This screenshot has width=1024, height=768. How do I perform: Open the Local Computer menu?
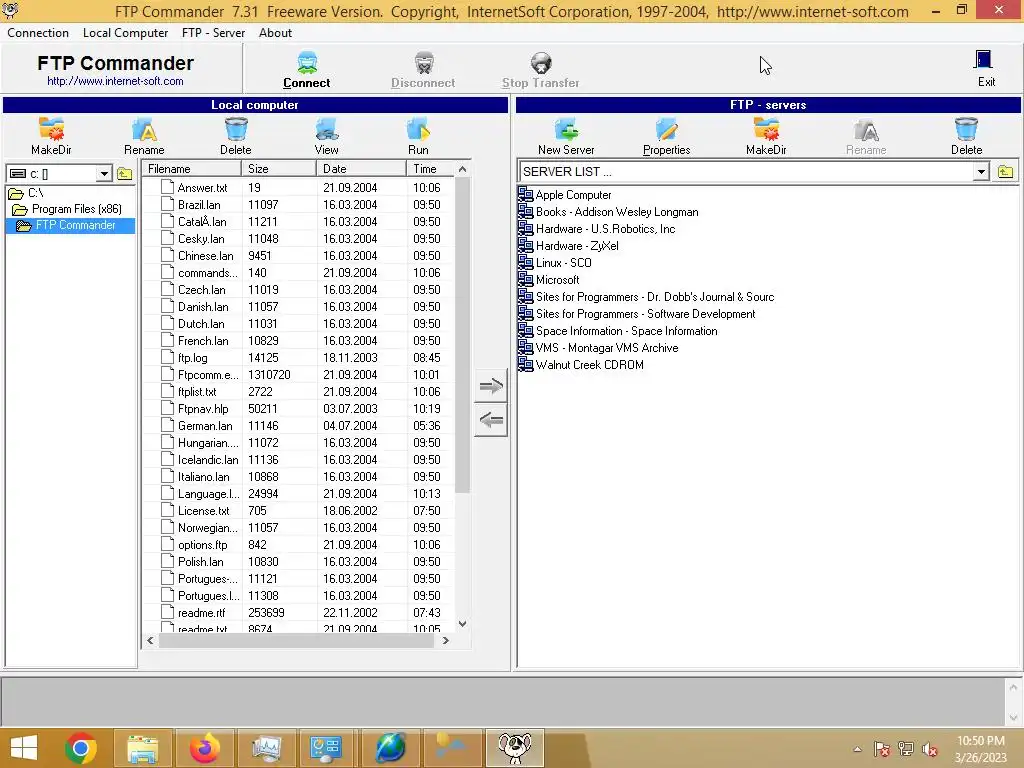pyautogui.click(x=125, y=33)
